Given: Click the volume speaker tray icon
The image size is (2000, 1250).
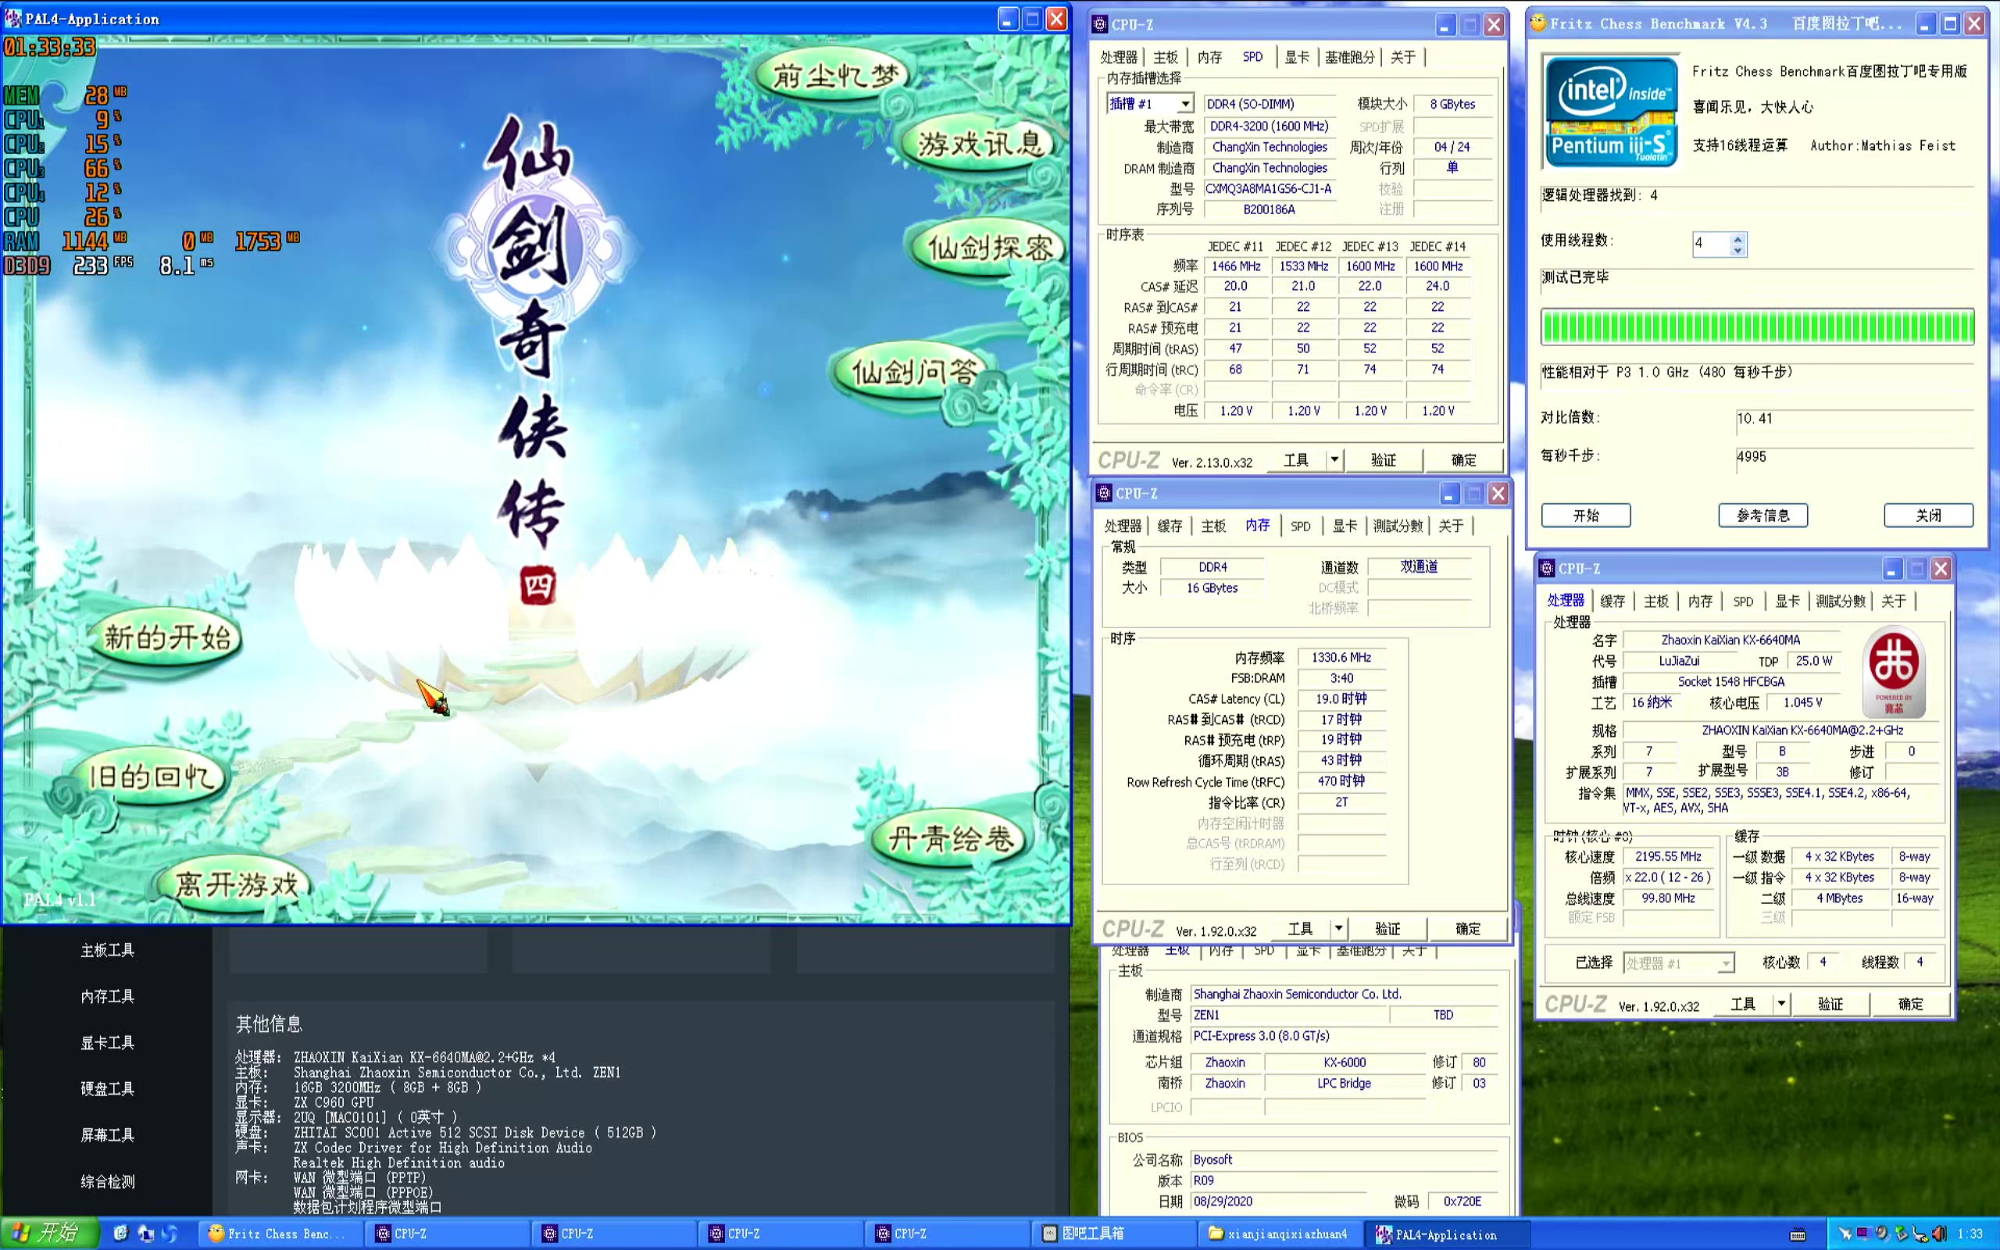Looking at the screenshot, I should 1939,1234.
